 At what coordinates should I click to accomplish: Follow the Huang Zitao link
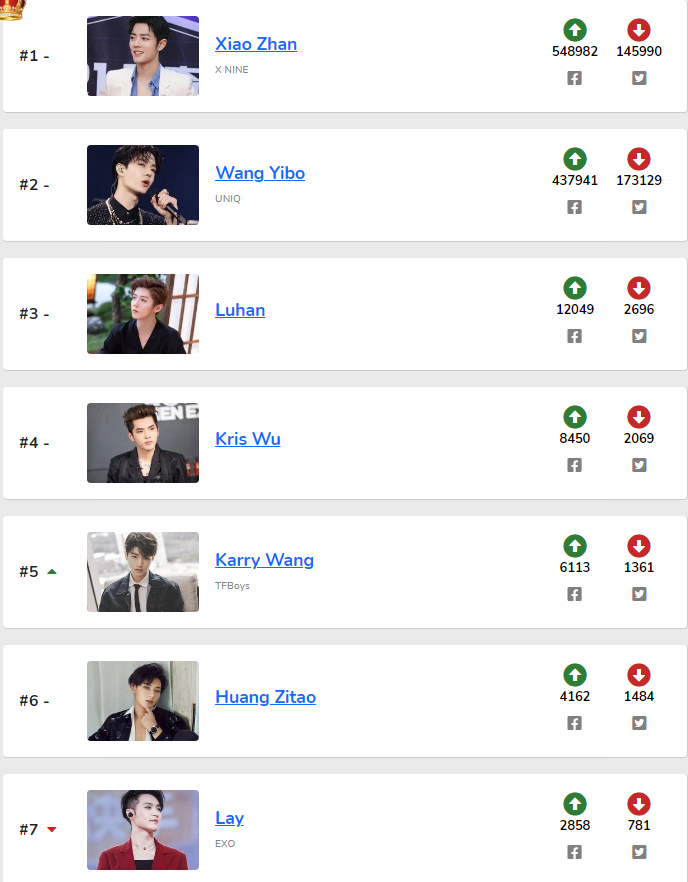click(265, 697)
